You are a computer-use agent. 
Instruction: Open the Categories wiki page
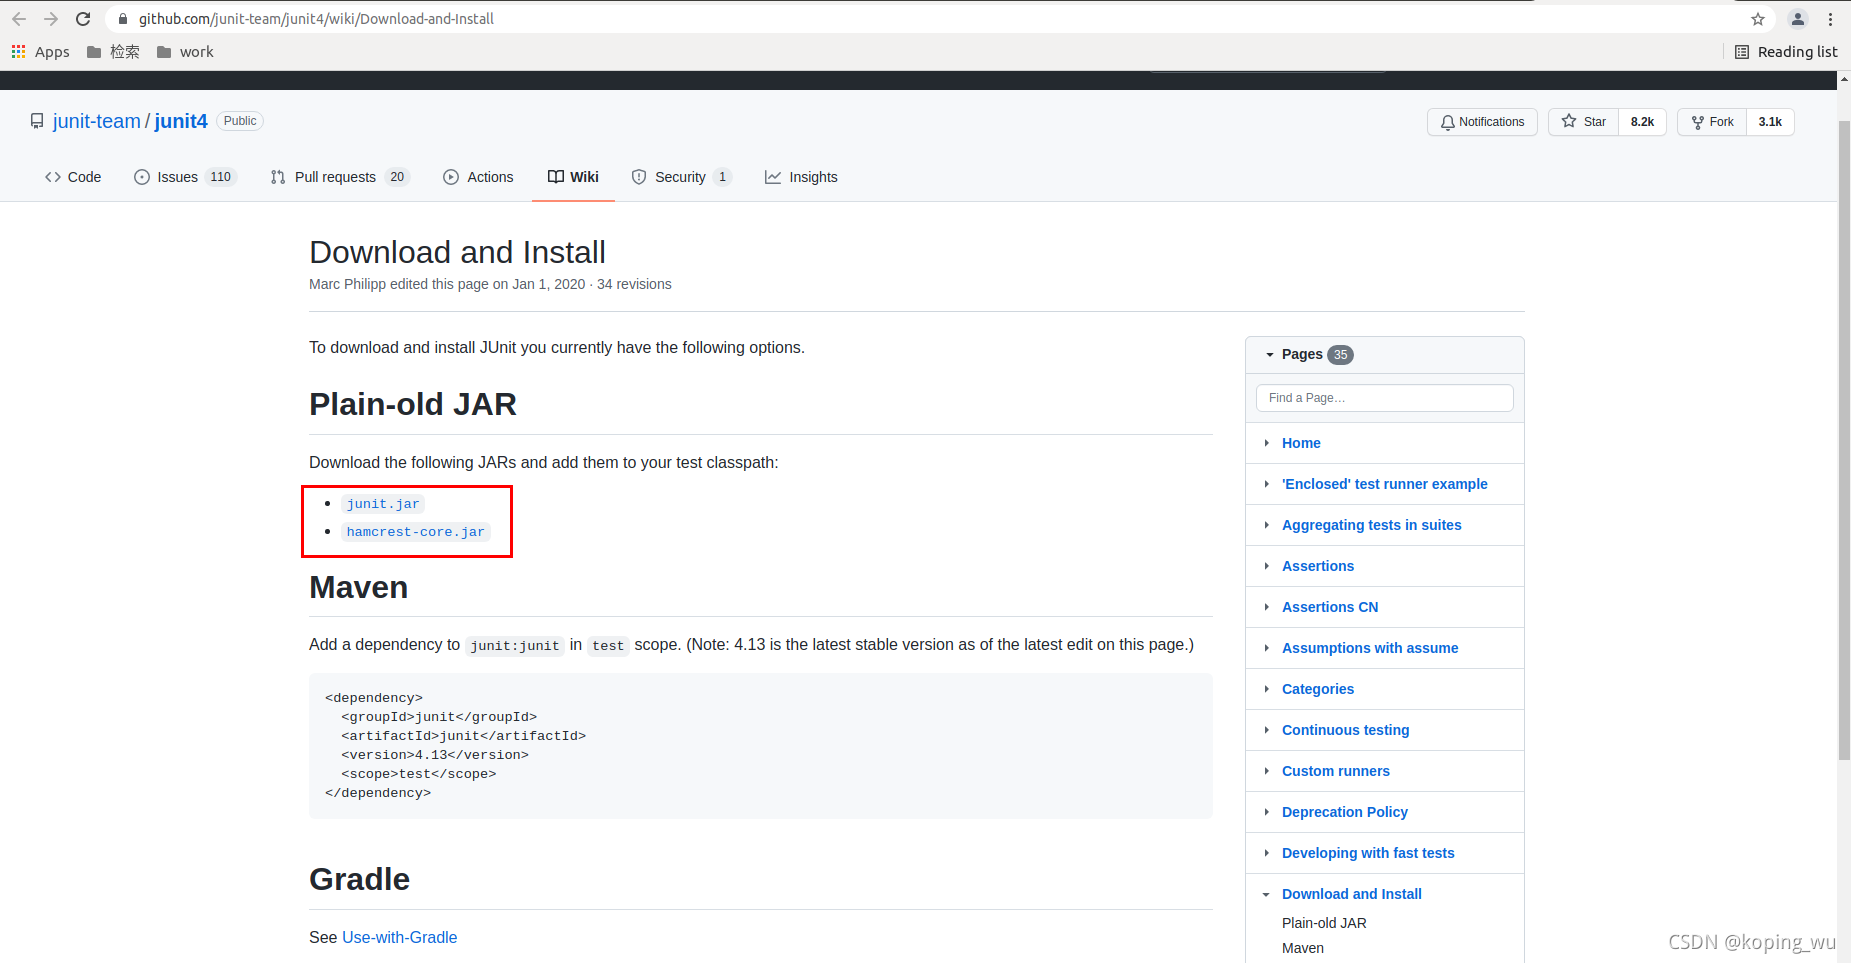(x=1318, y=689)
